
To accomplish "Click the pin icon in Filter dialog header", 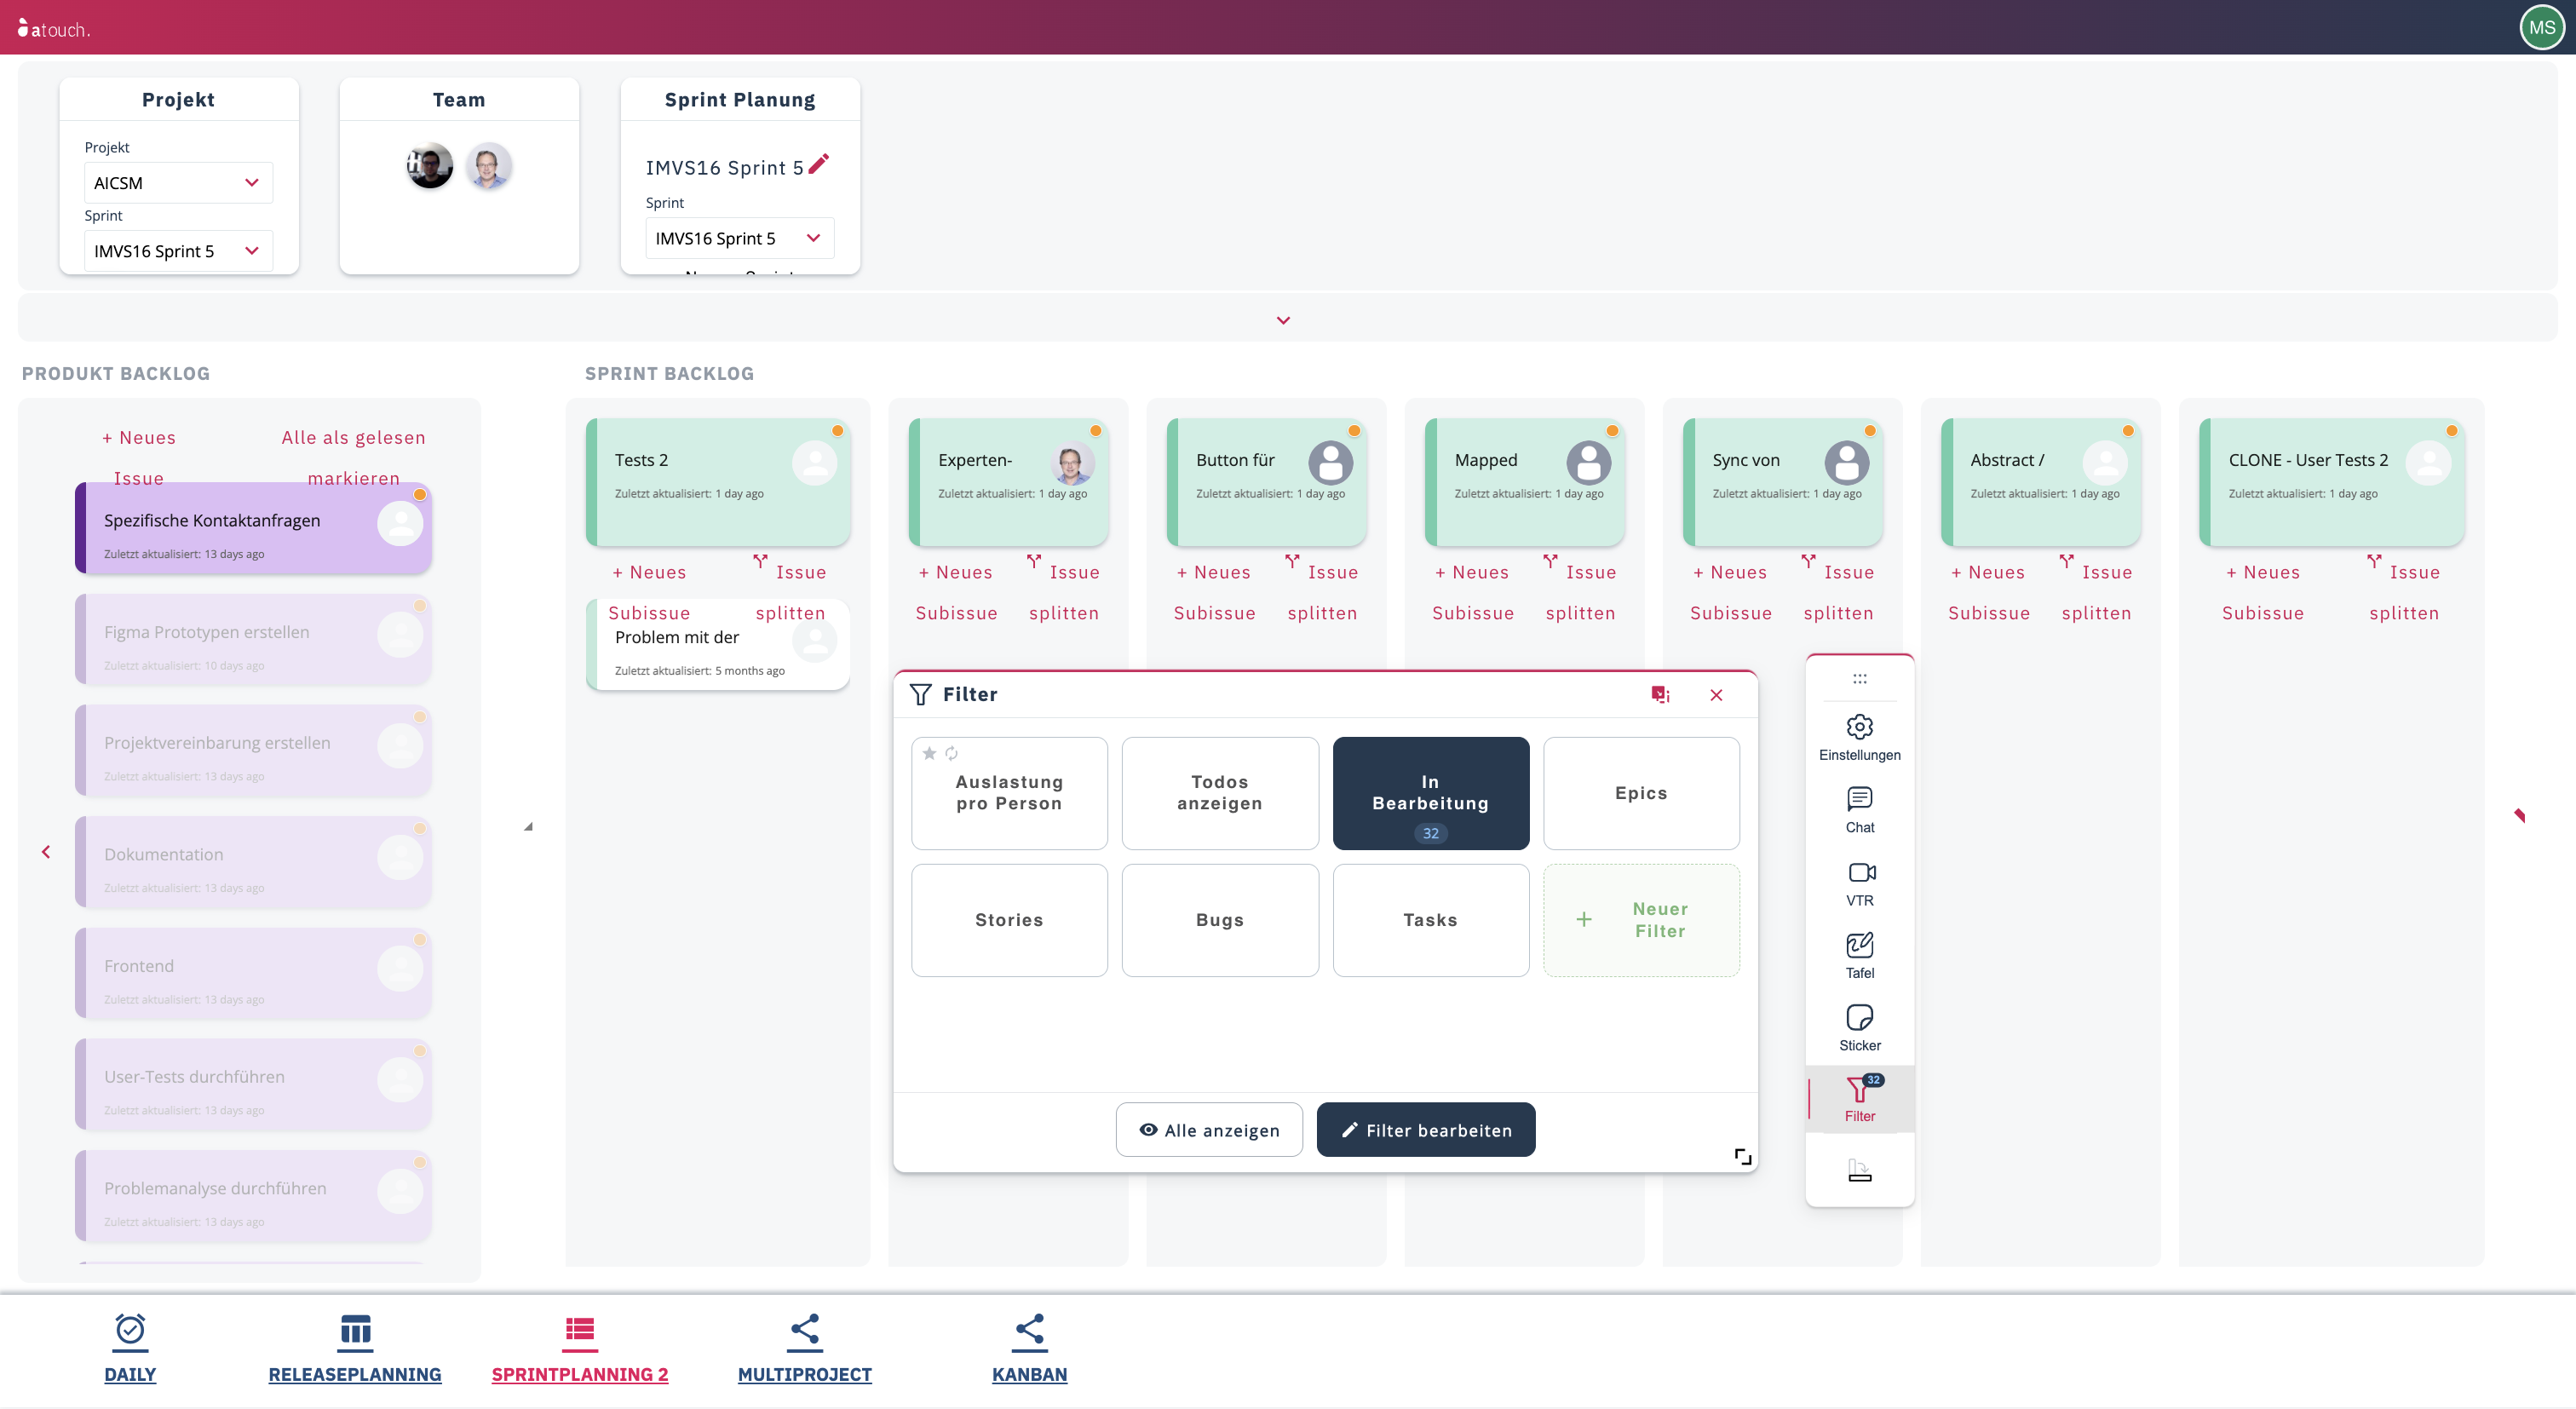I will (x=1660, y=694).
